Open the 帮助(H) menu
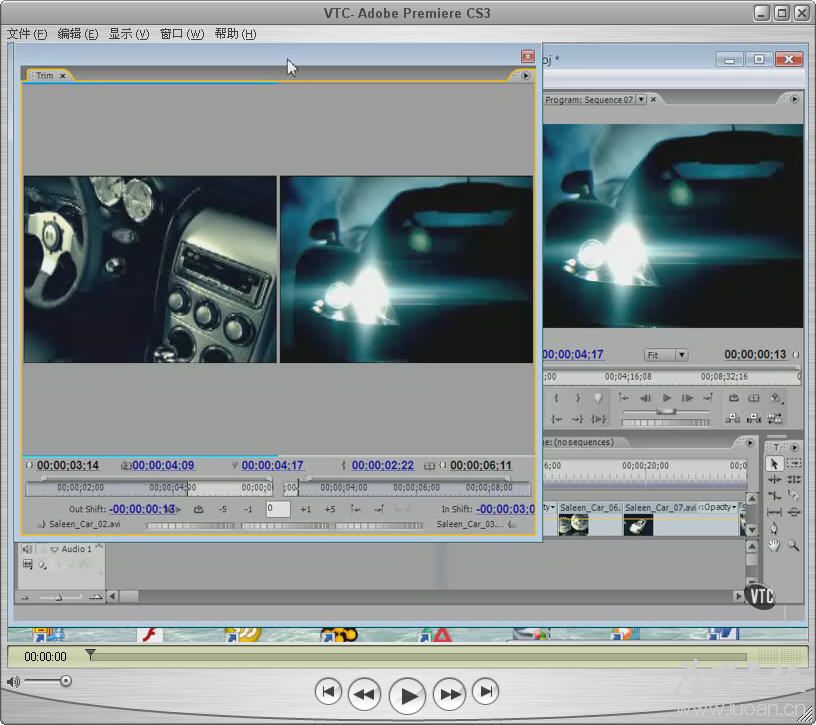The height and width of the screenshot is (725, 816). click(x=235, y=34)
